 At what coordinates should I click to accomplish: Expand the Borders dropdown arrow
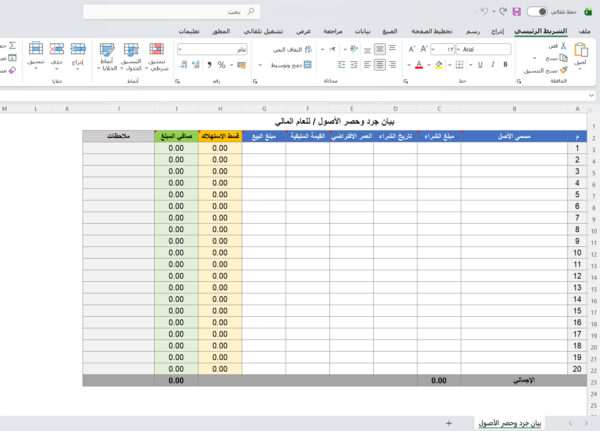[x=450, y=65]
